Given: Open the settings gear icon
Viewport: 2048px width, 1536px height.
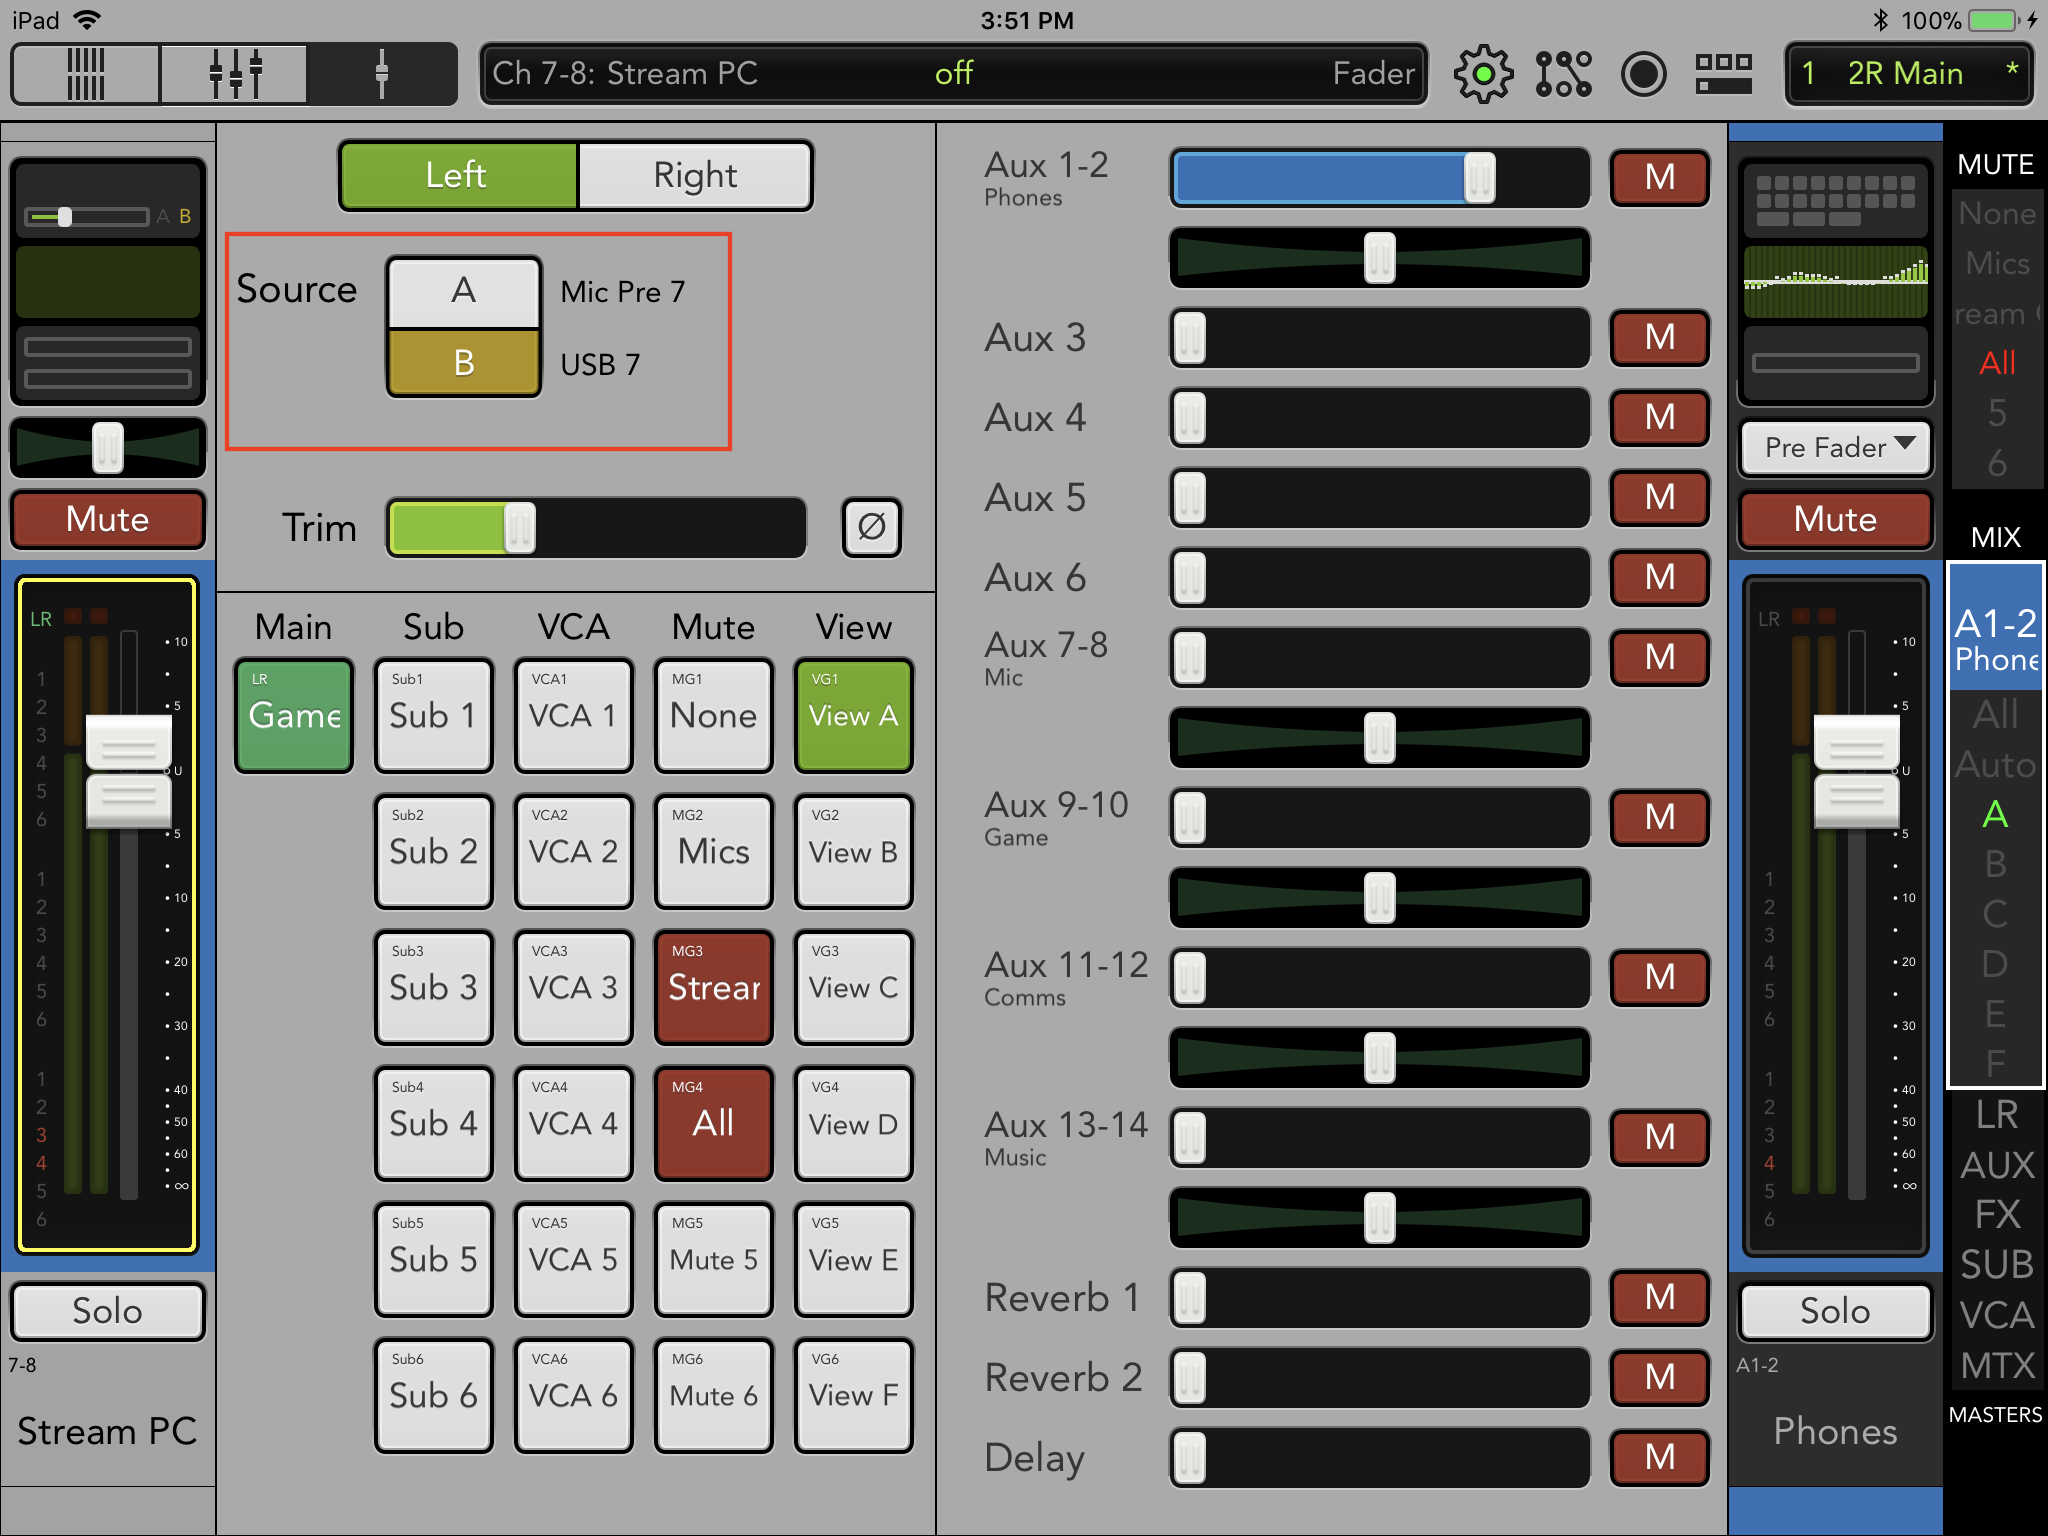Looking at the screenshot, I should coord(1483,74).
